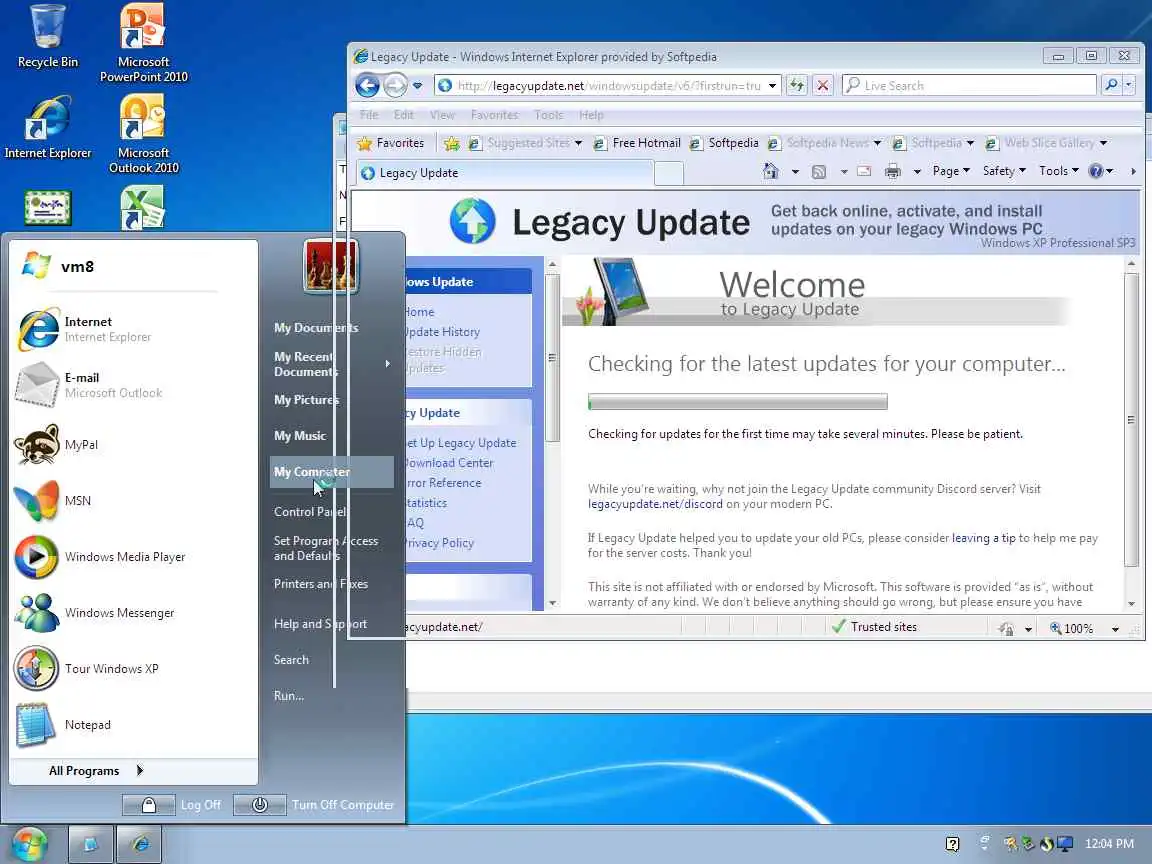Viewport: 1152px width, 864px height.
Task: Click Favorites button with star
Action: [x=391, y=143]
